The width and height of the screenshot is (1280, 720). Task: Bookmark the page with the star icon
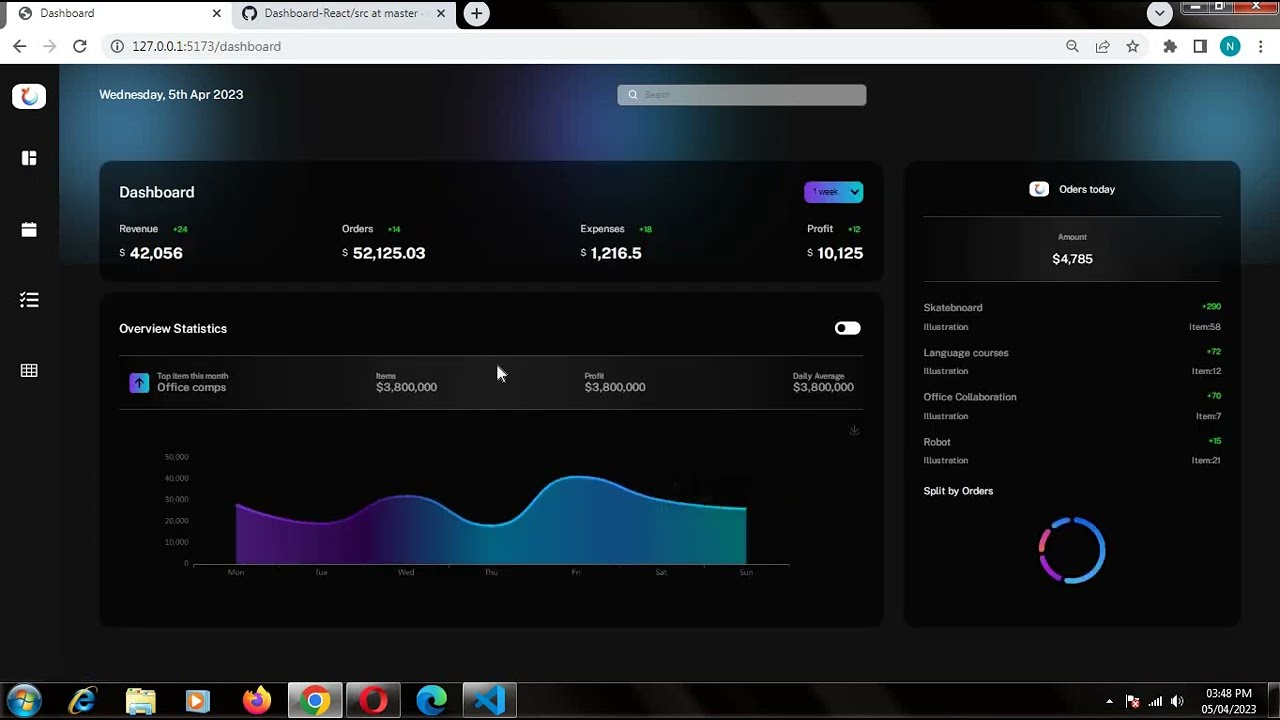(x=1134, y=46)
